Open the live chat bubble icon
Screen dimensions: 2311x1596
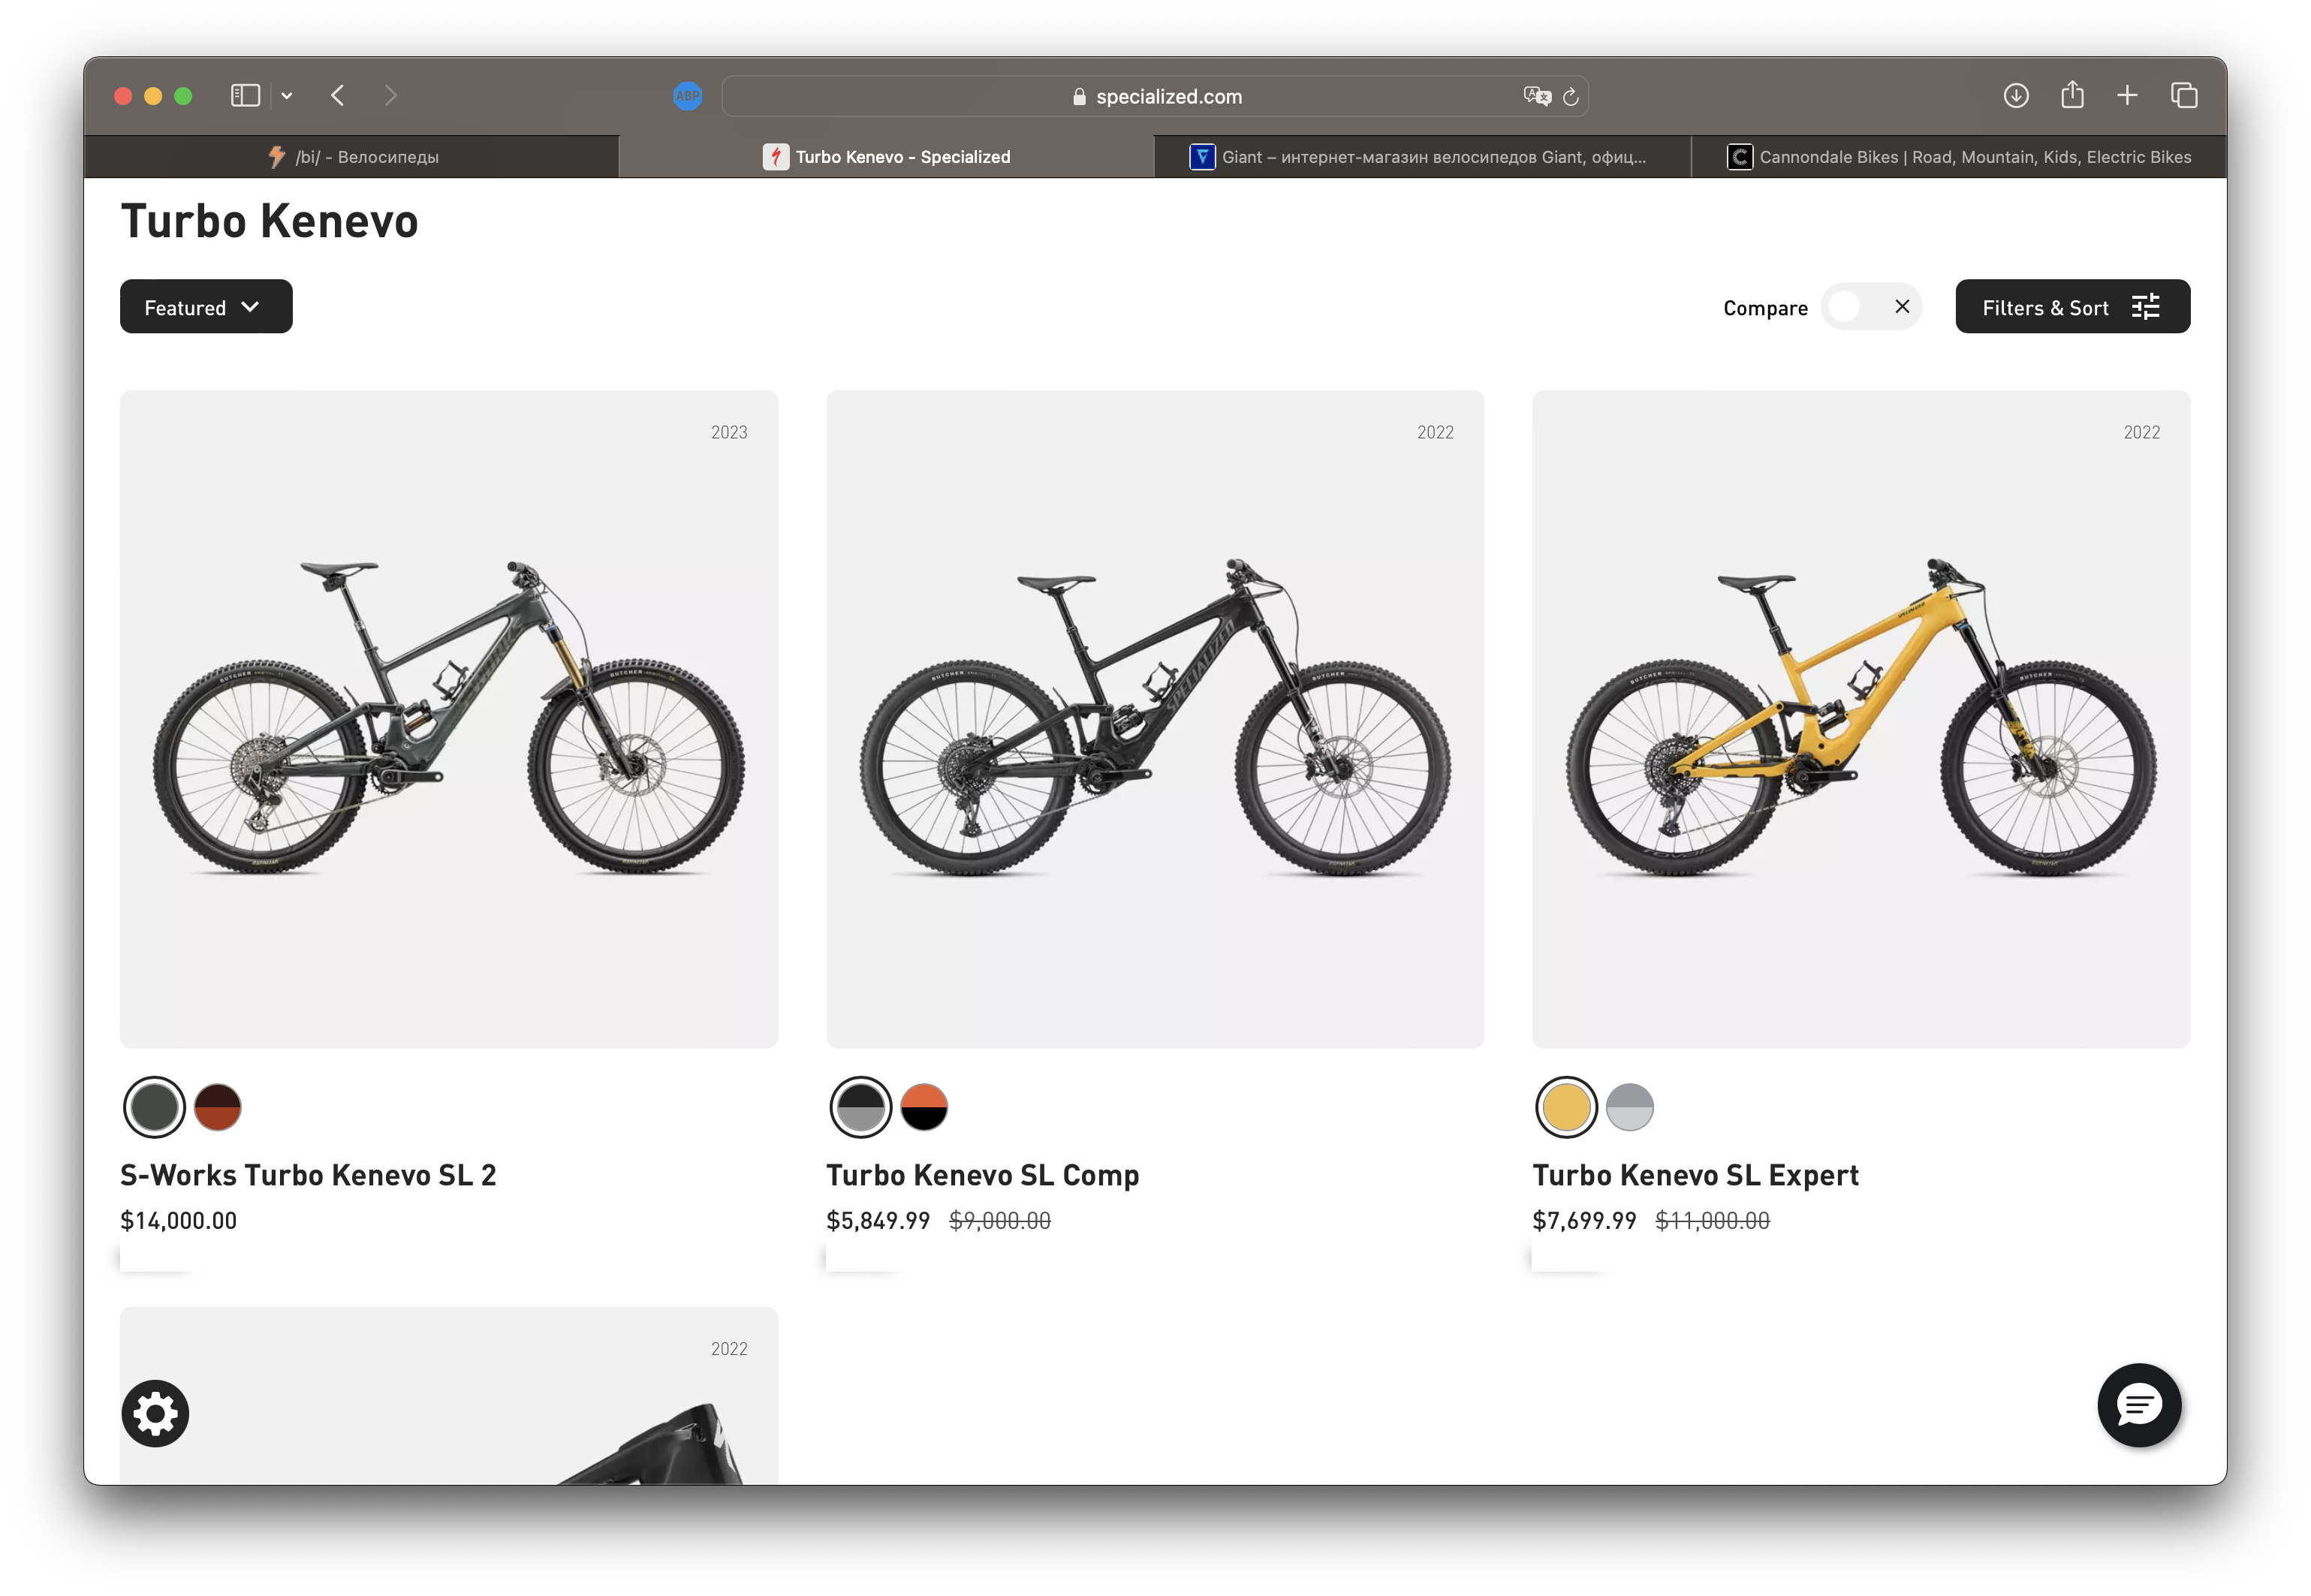coord(2139,1405)
